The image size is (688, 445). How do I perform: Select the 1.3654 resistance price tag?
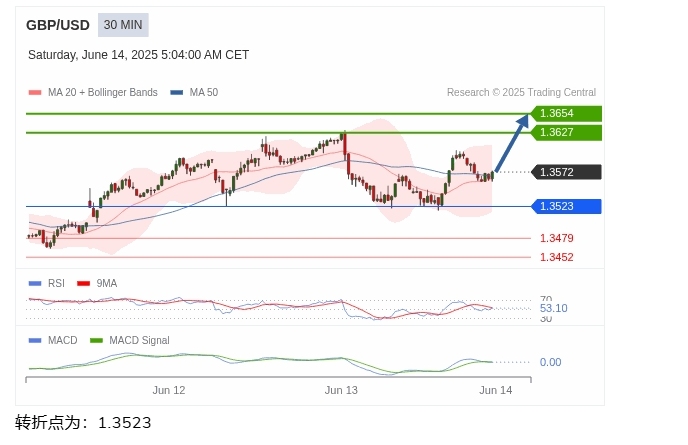[x=566, y=114]
